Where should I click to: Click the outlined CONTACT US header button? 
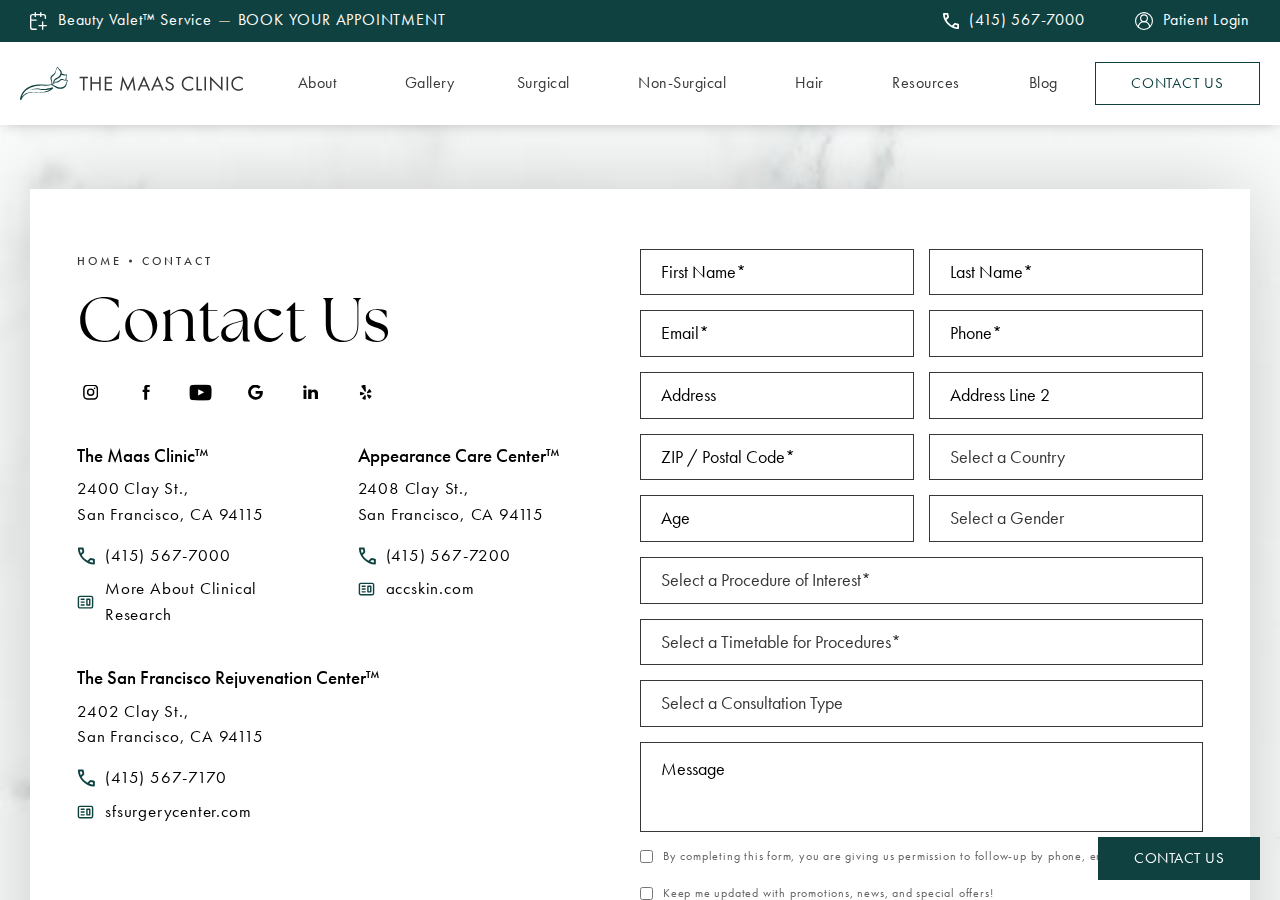click(1177, 83)
